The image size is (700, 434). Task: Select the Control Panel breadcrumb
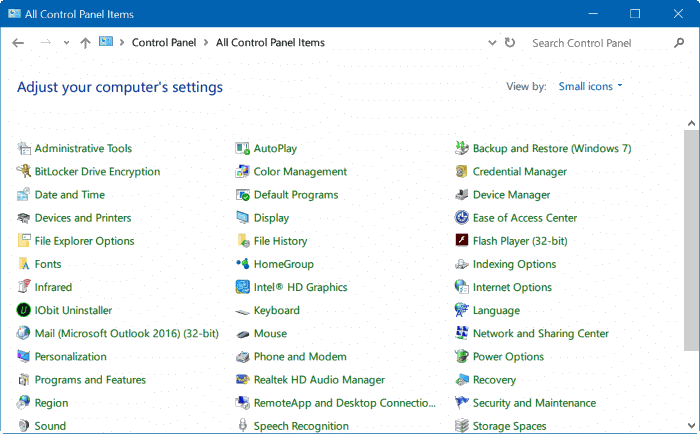[x=164, y=42]
